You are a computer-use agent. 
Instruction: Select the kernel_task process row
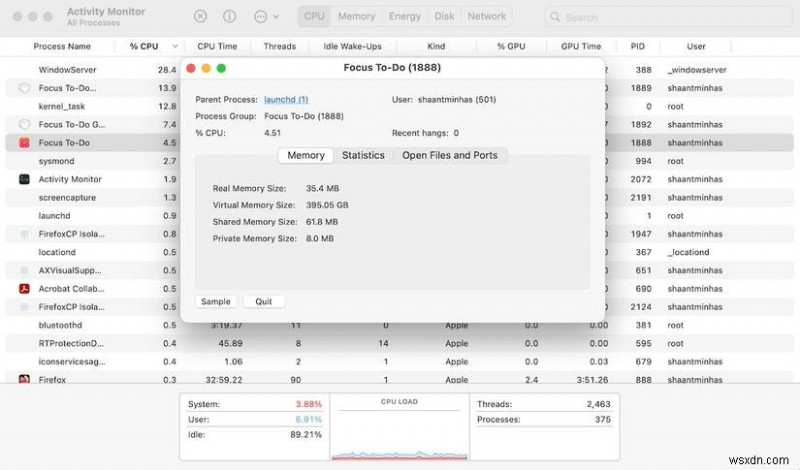pos(399,106)
